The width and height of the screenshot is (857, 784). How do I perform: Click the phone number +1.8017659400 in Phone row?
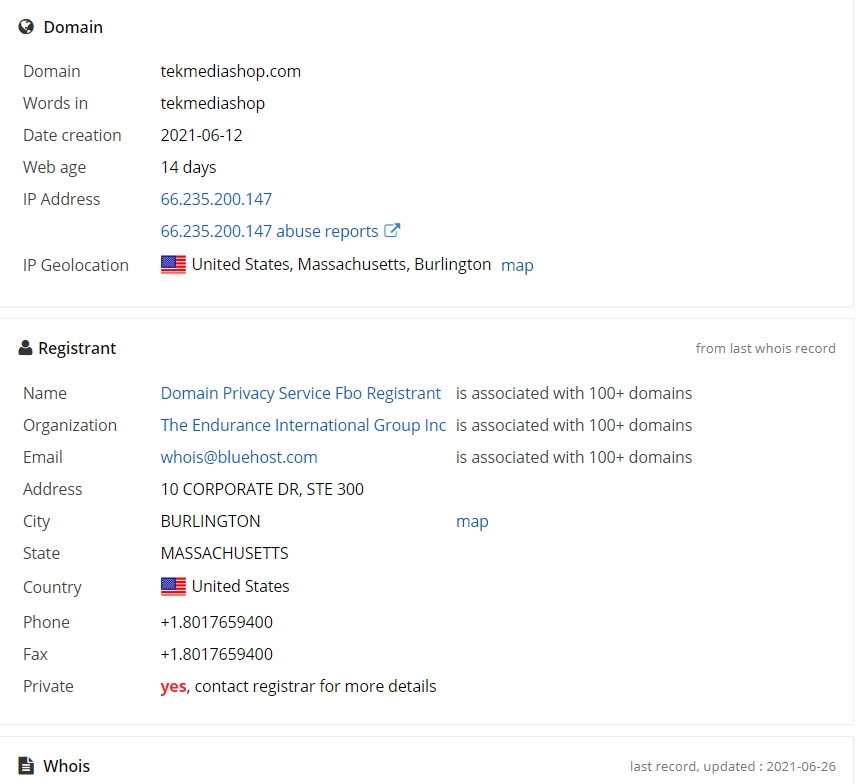(x=216, y=622)
